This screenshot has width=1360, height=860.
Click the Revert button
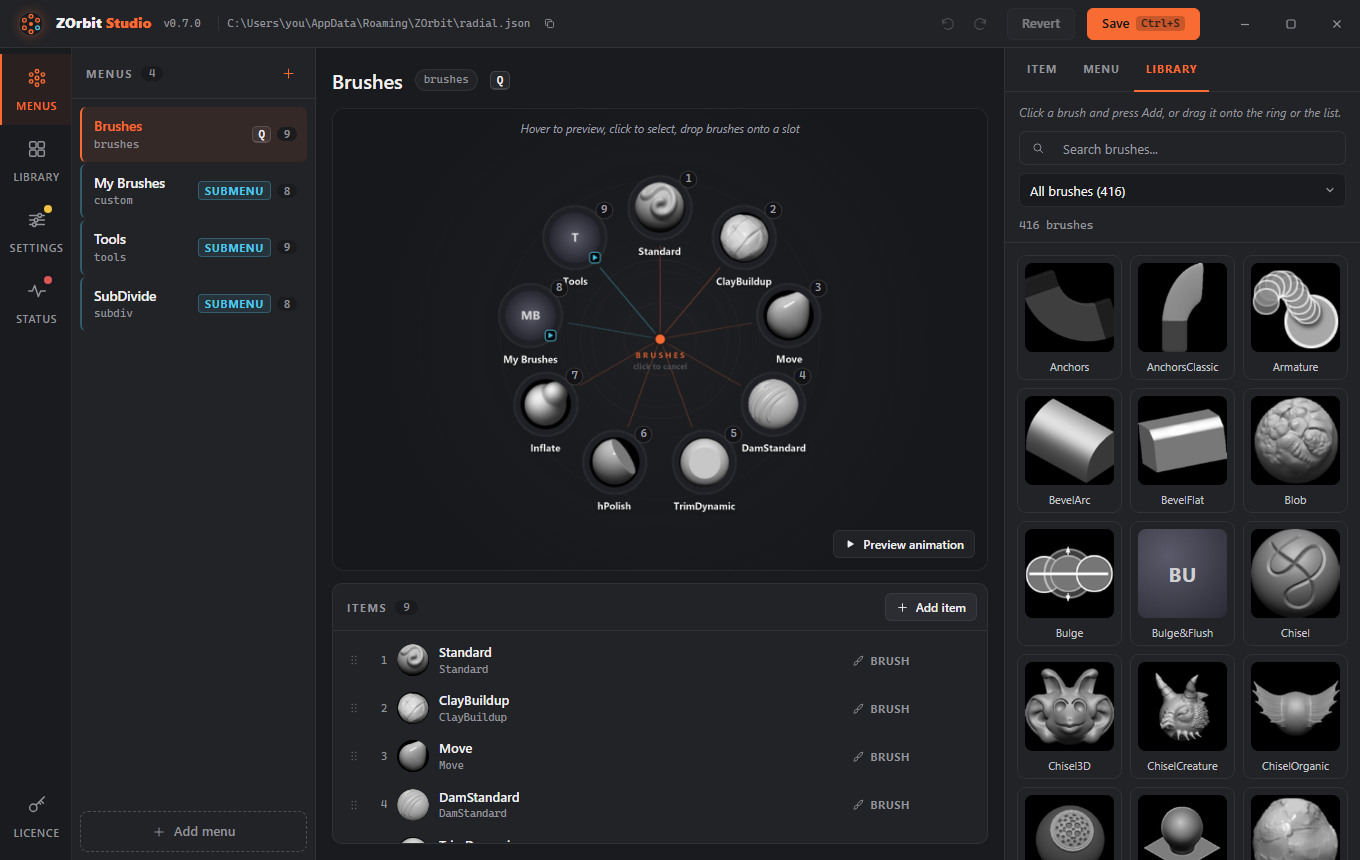coord(1041,24)
